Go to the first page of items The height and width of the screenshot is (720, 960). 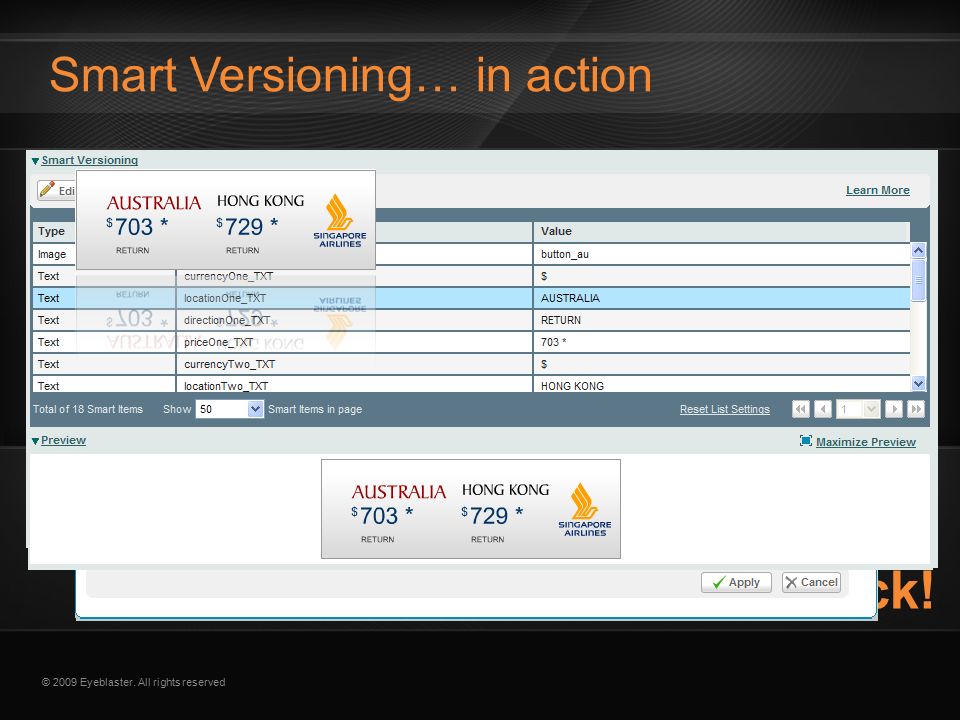[x=801, y=409]
